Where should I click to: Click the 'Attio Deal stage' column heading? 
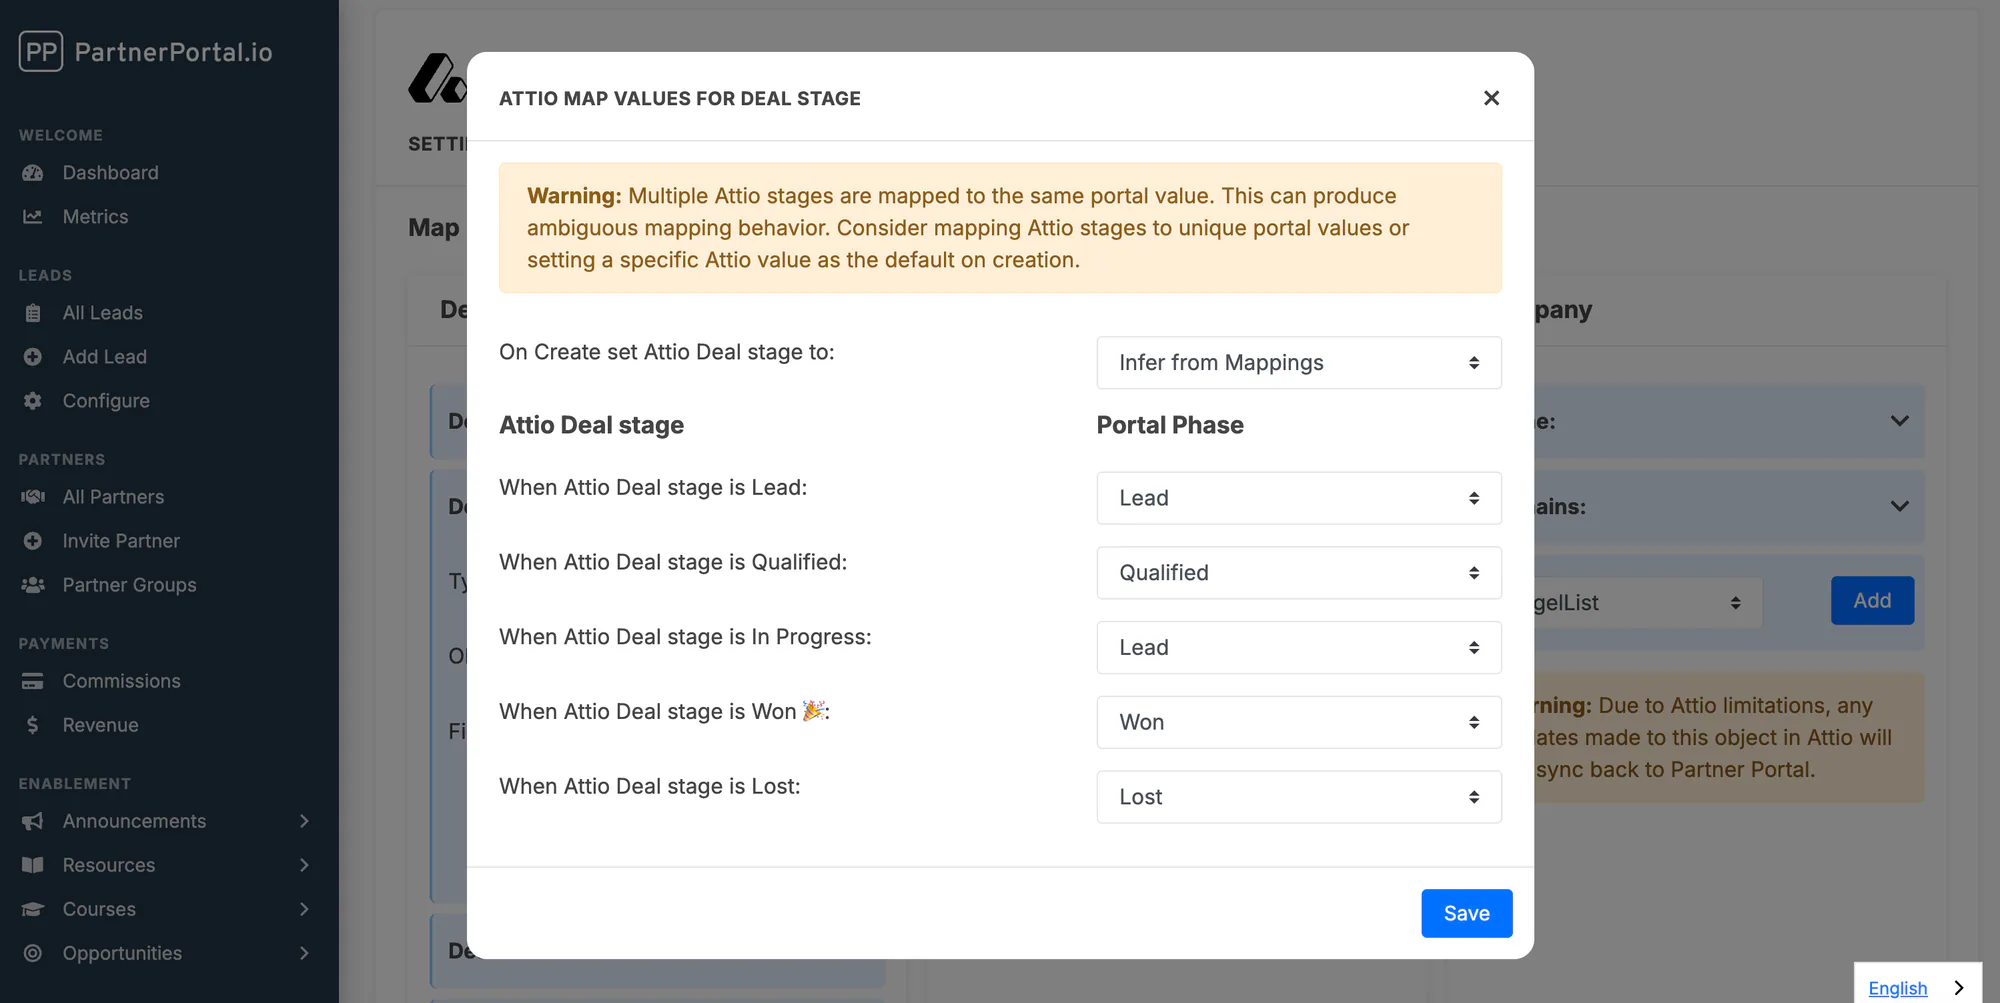coord(591,425)
